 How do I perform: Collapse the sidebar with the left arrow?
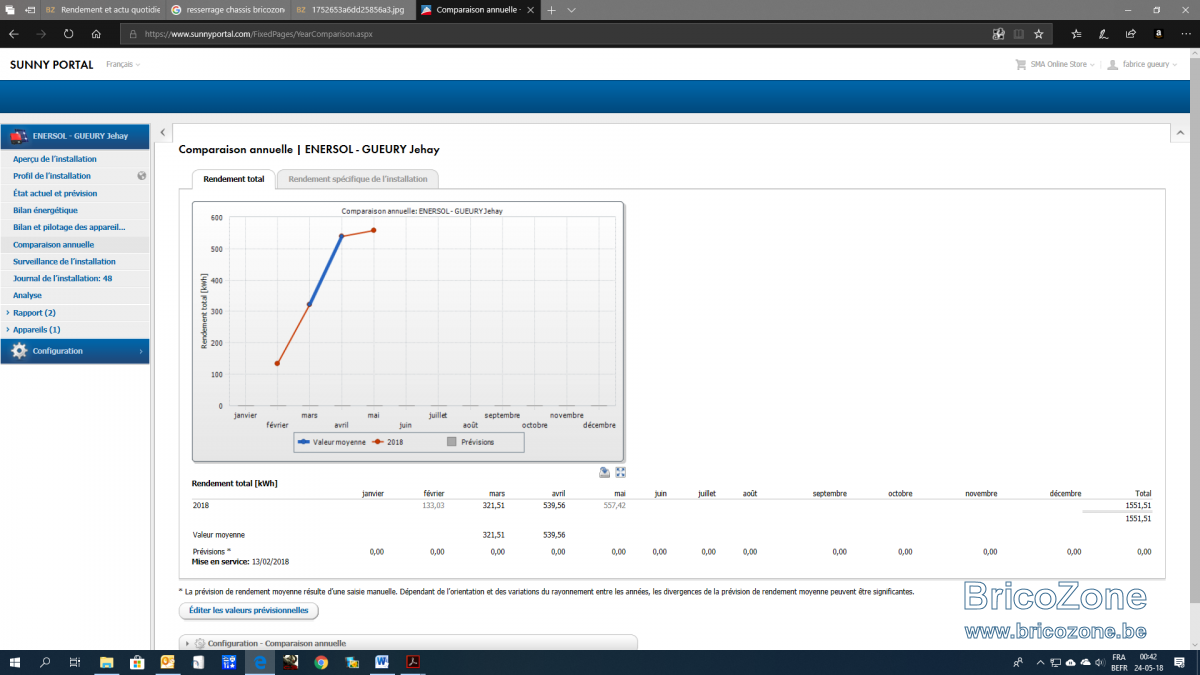(x=162, y=132)
